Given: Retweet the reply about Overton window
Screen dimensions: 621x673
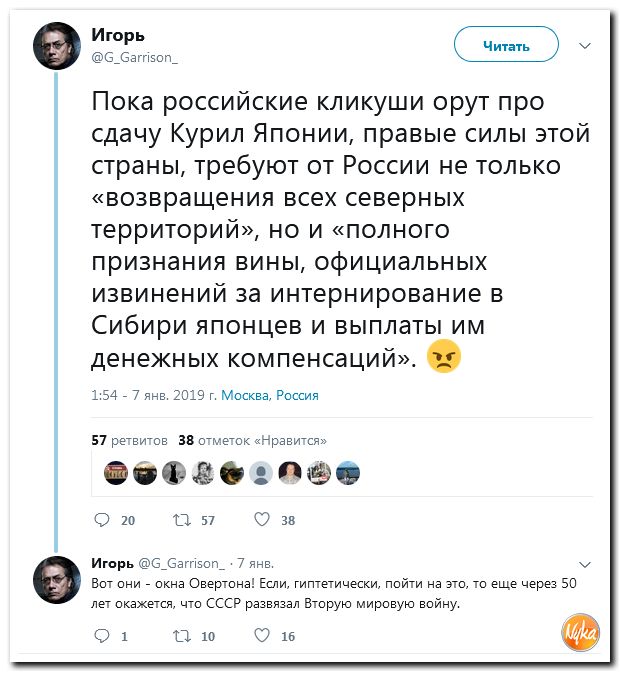Looking at the screenshot, I should coord(182,636).
